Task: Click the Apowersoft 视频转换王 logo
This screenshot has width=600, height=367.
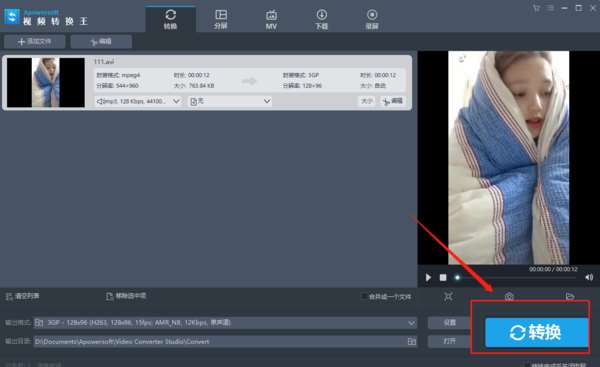Action: 46,17
